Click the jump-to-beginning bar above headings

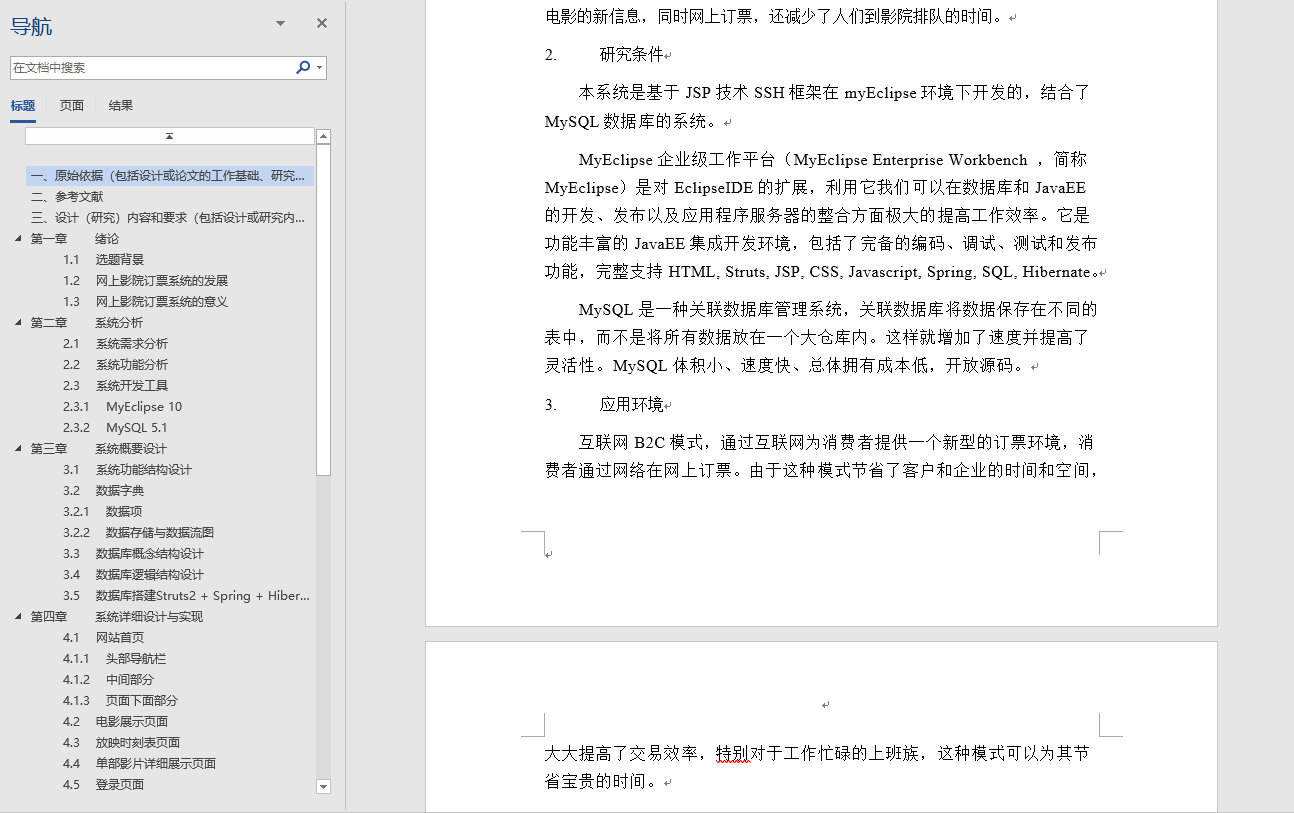(170, 136)
